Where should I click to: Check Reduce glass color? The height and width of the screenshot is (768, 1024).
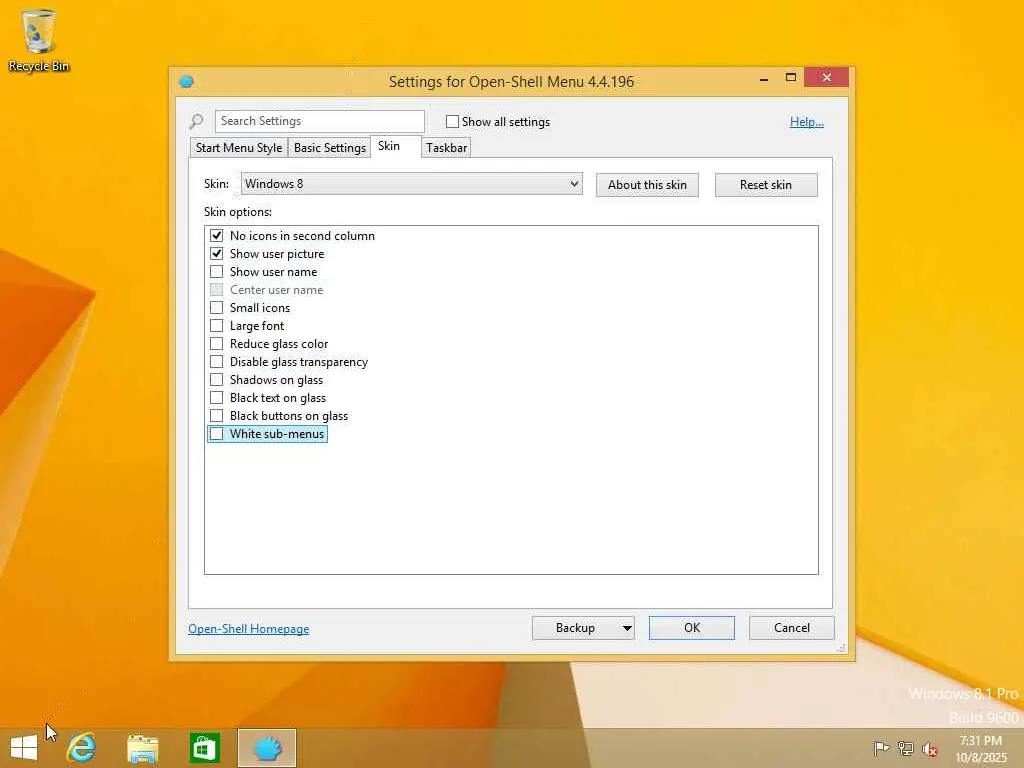(x=216, y=344)
